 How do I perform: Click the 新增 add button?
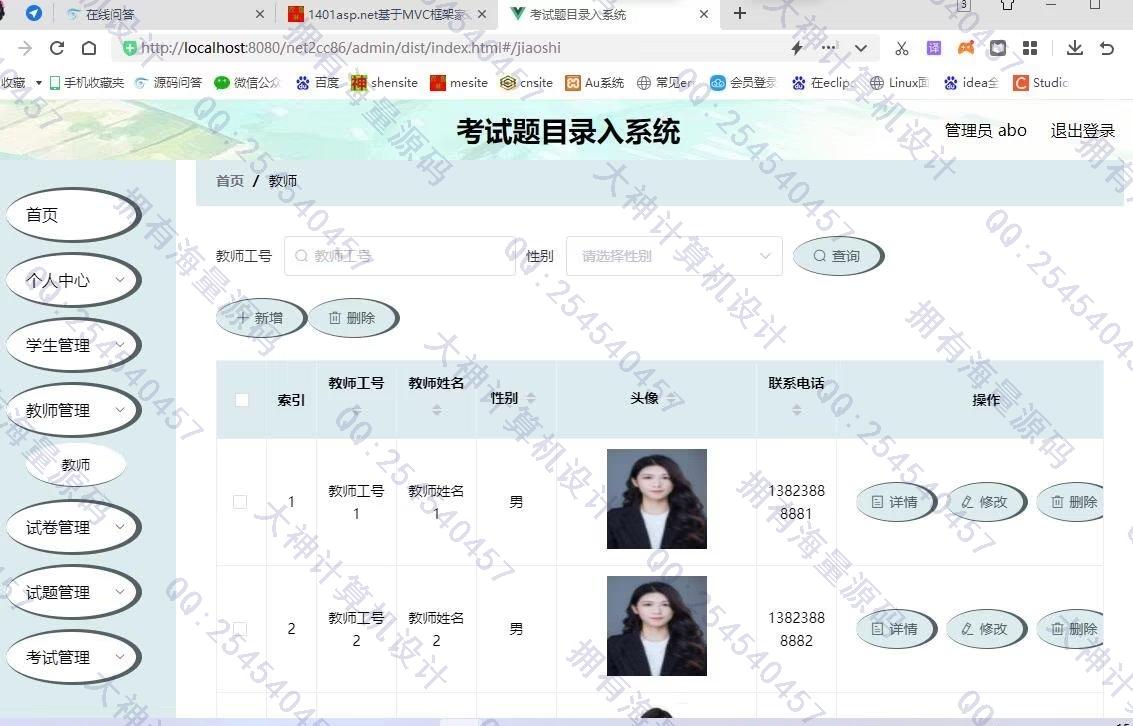pyautogui.click(x=261, y=318)
